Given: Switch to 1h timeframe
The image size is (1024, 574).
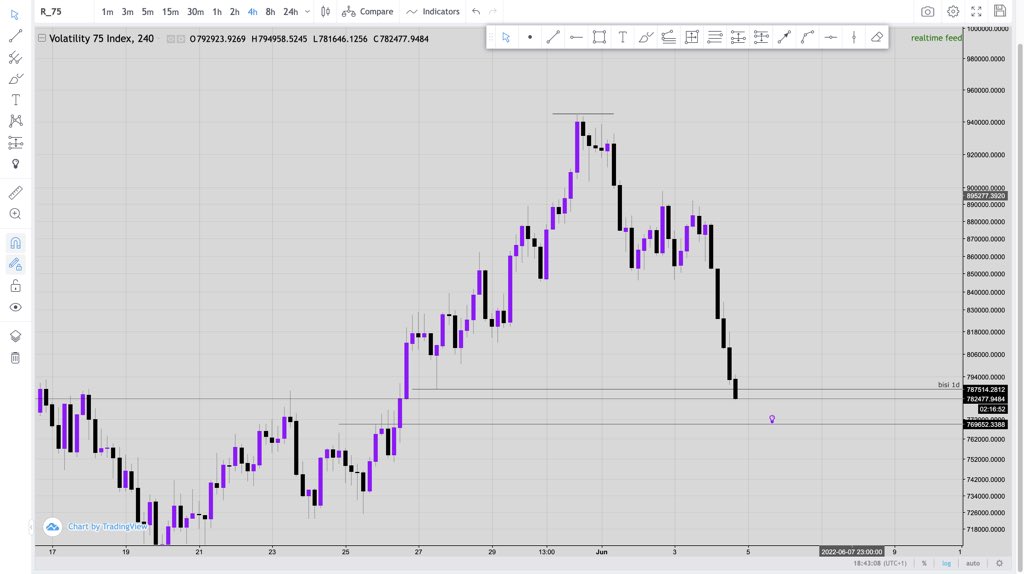Looking at the screenshot, I should pos(217,12).
